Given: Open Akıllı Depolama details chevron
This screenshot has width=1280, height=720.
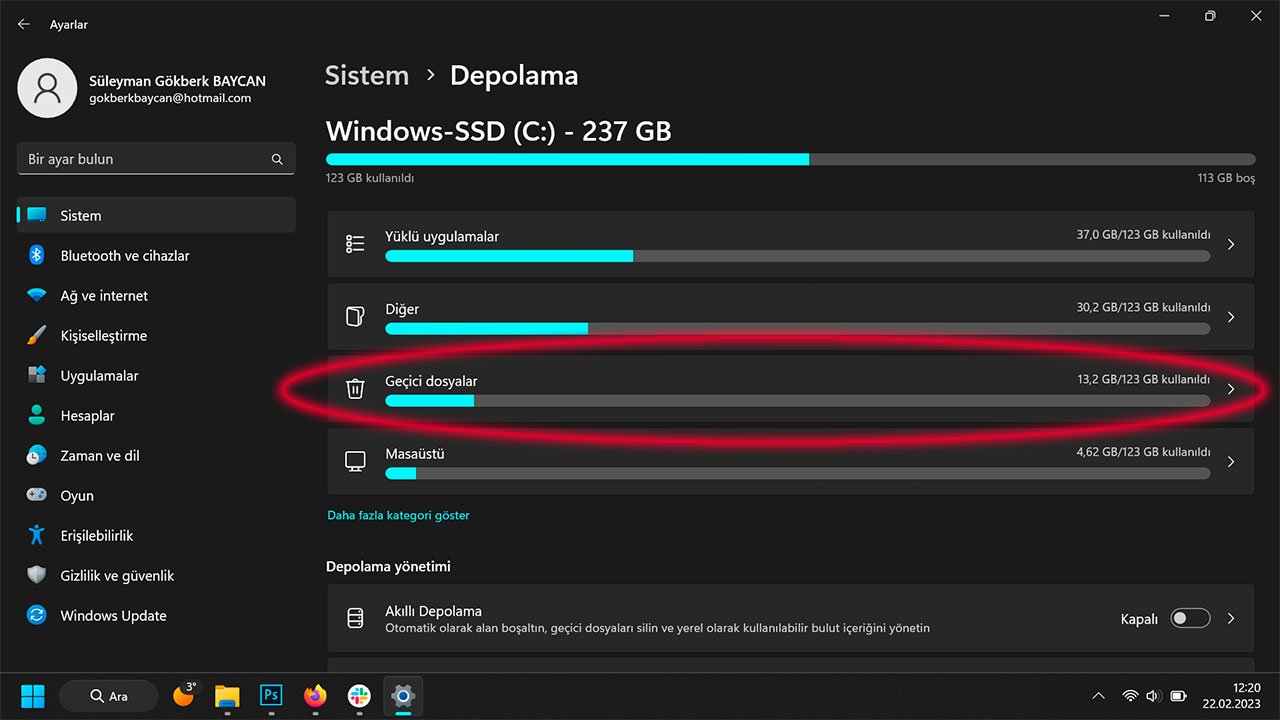Looking at the screenshot, I should click(1231, 619).
